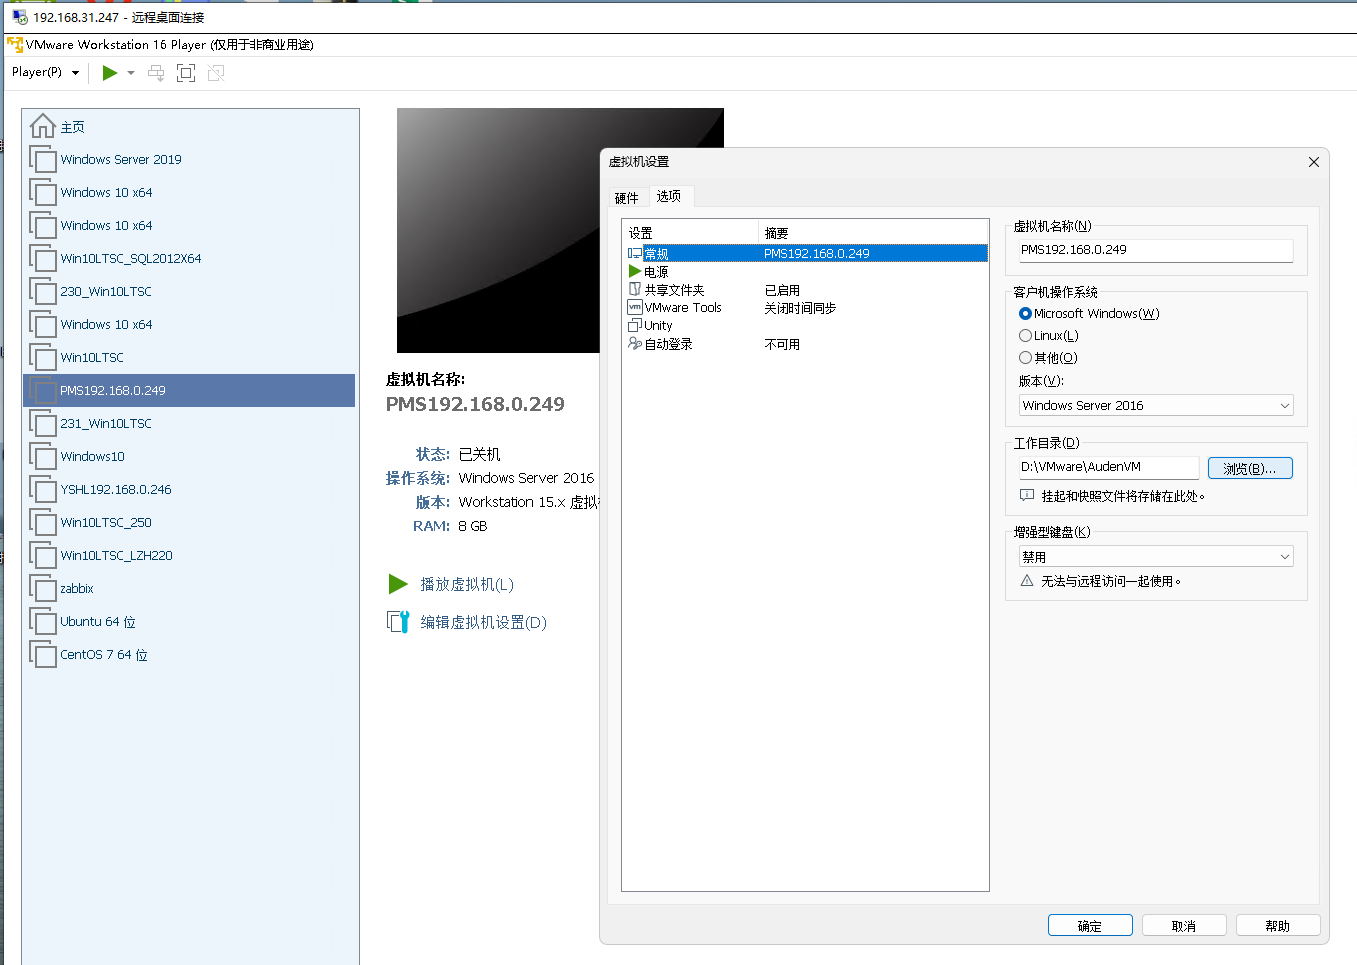
Task: Click the enter full screen toolbar icon
Action: point(186,73)
